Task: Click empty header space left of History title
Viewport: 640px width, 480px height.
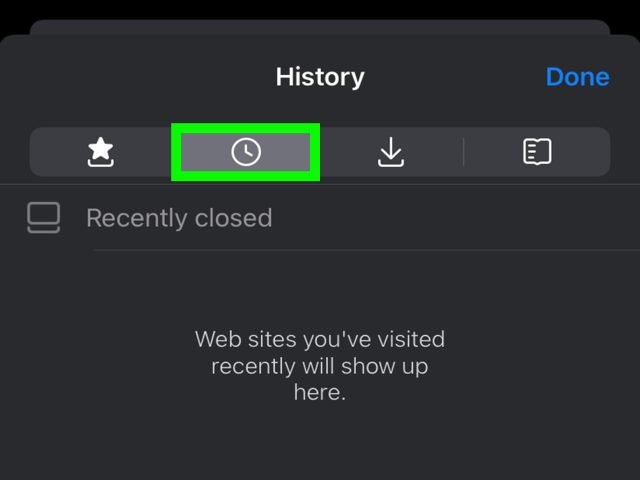Action: tap(139, 77)
